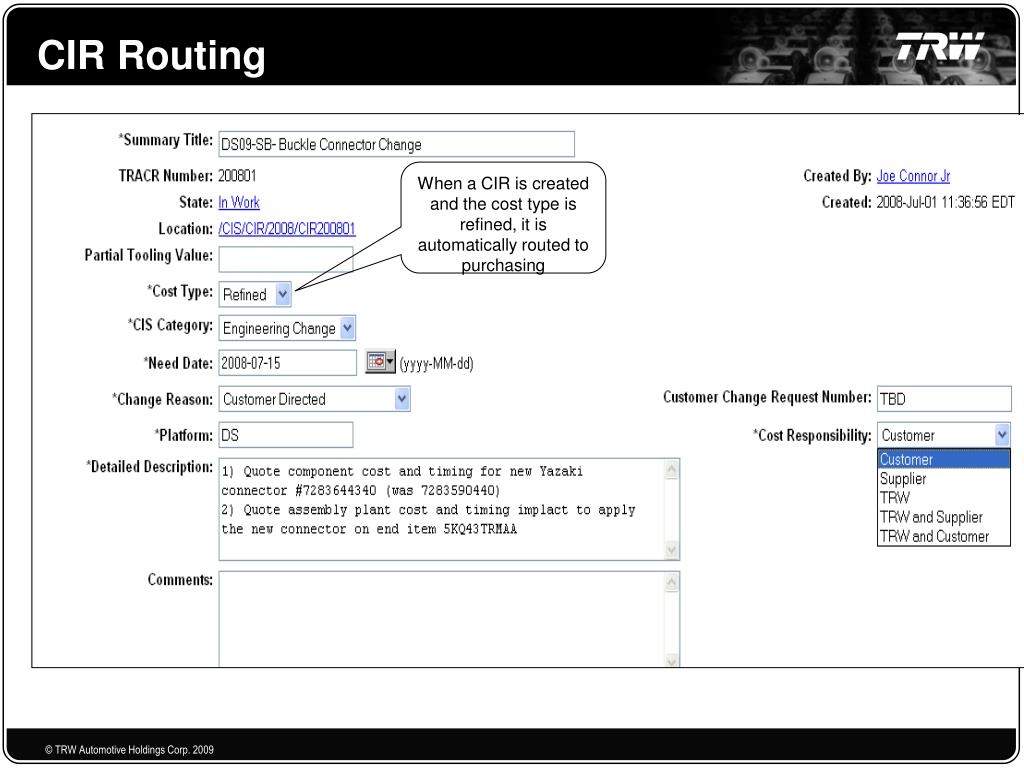Select Customer in the Cost Responsibility list
Image resolution: width=1024 pixels, height=768 pixels.
(944, 459)
